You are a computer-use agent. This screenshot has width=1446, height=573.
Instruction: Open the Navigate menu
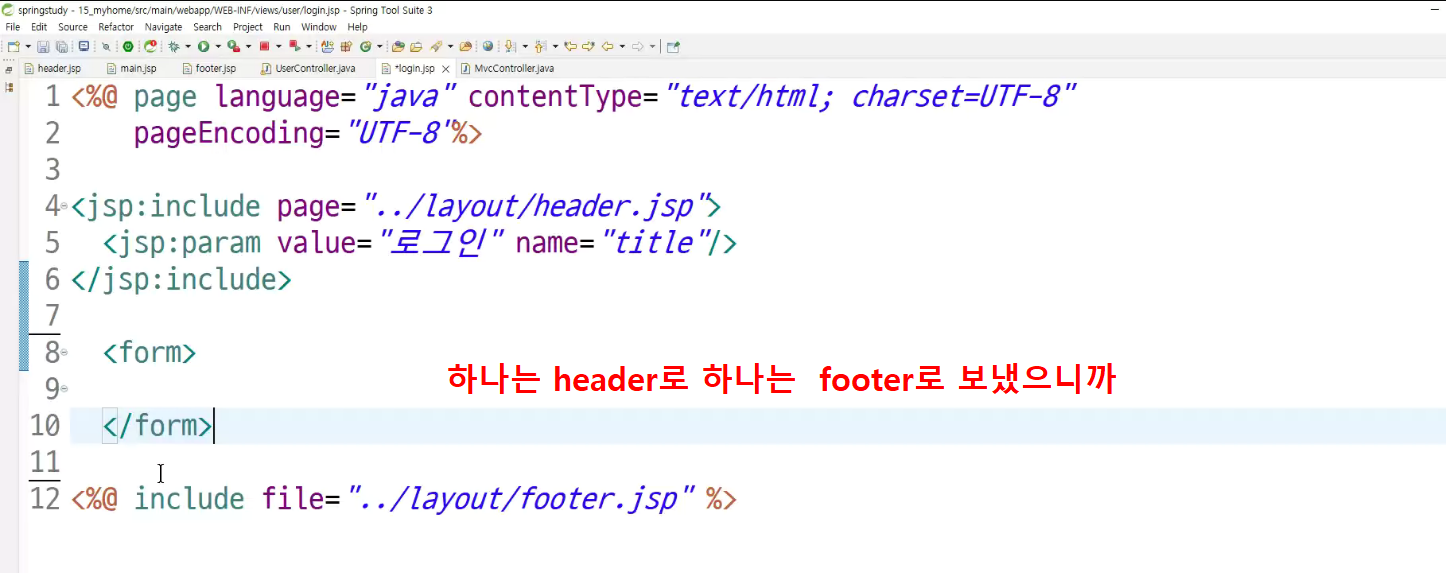pos(164,27)
